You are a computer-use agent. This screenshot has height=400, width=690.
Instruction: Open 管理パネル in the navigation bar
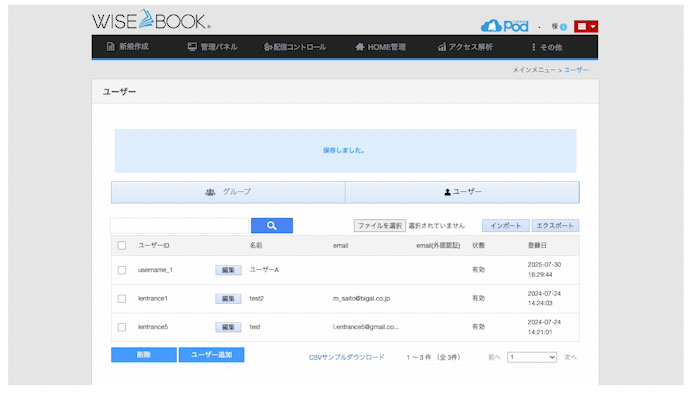click(x=212, y=47)
